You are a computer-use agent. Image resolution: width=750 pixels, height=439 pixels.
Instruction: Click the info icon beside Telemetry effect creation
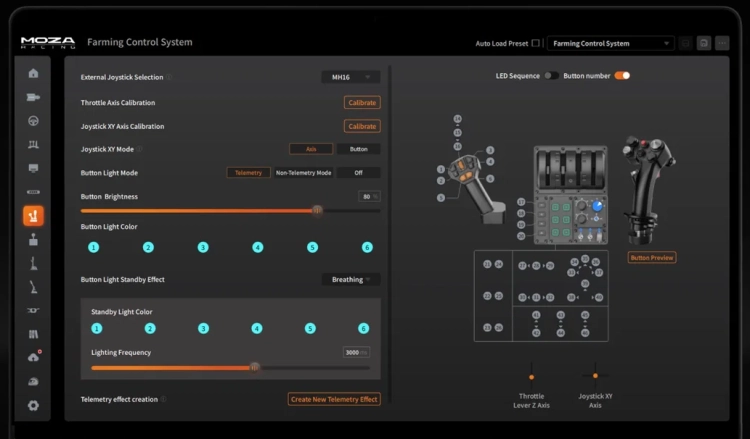point(163,399)
